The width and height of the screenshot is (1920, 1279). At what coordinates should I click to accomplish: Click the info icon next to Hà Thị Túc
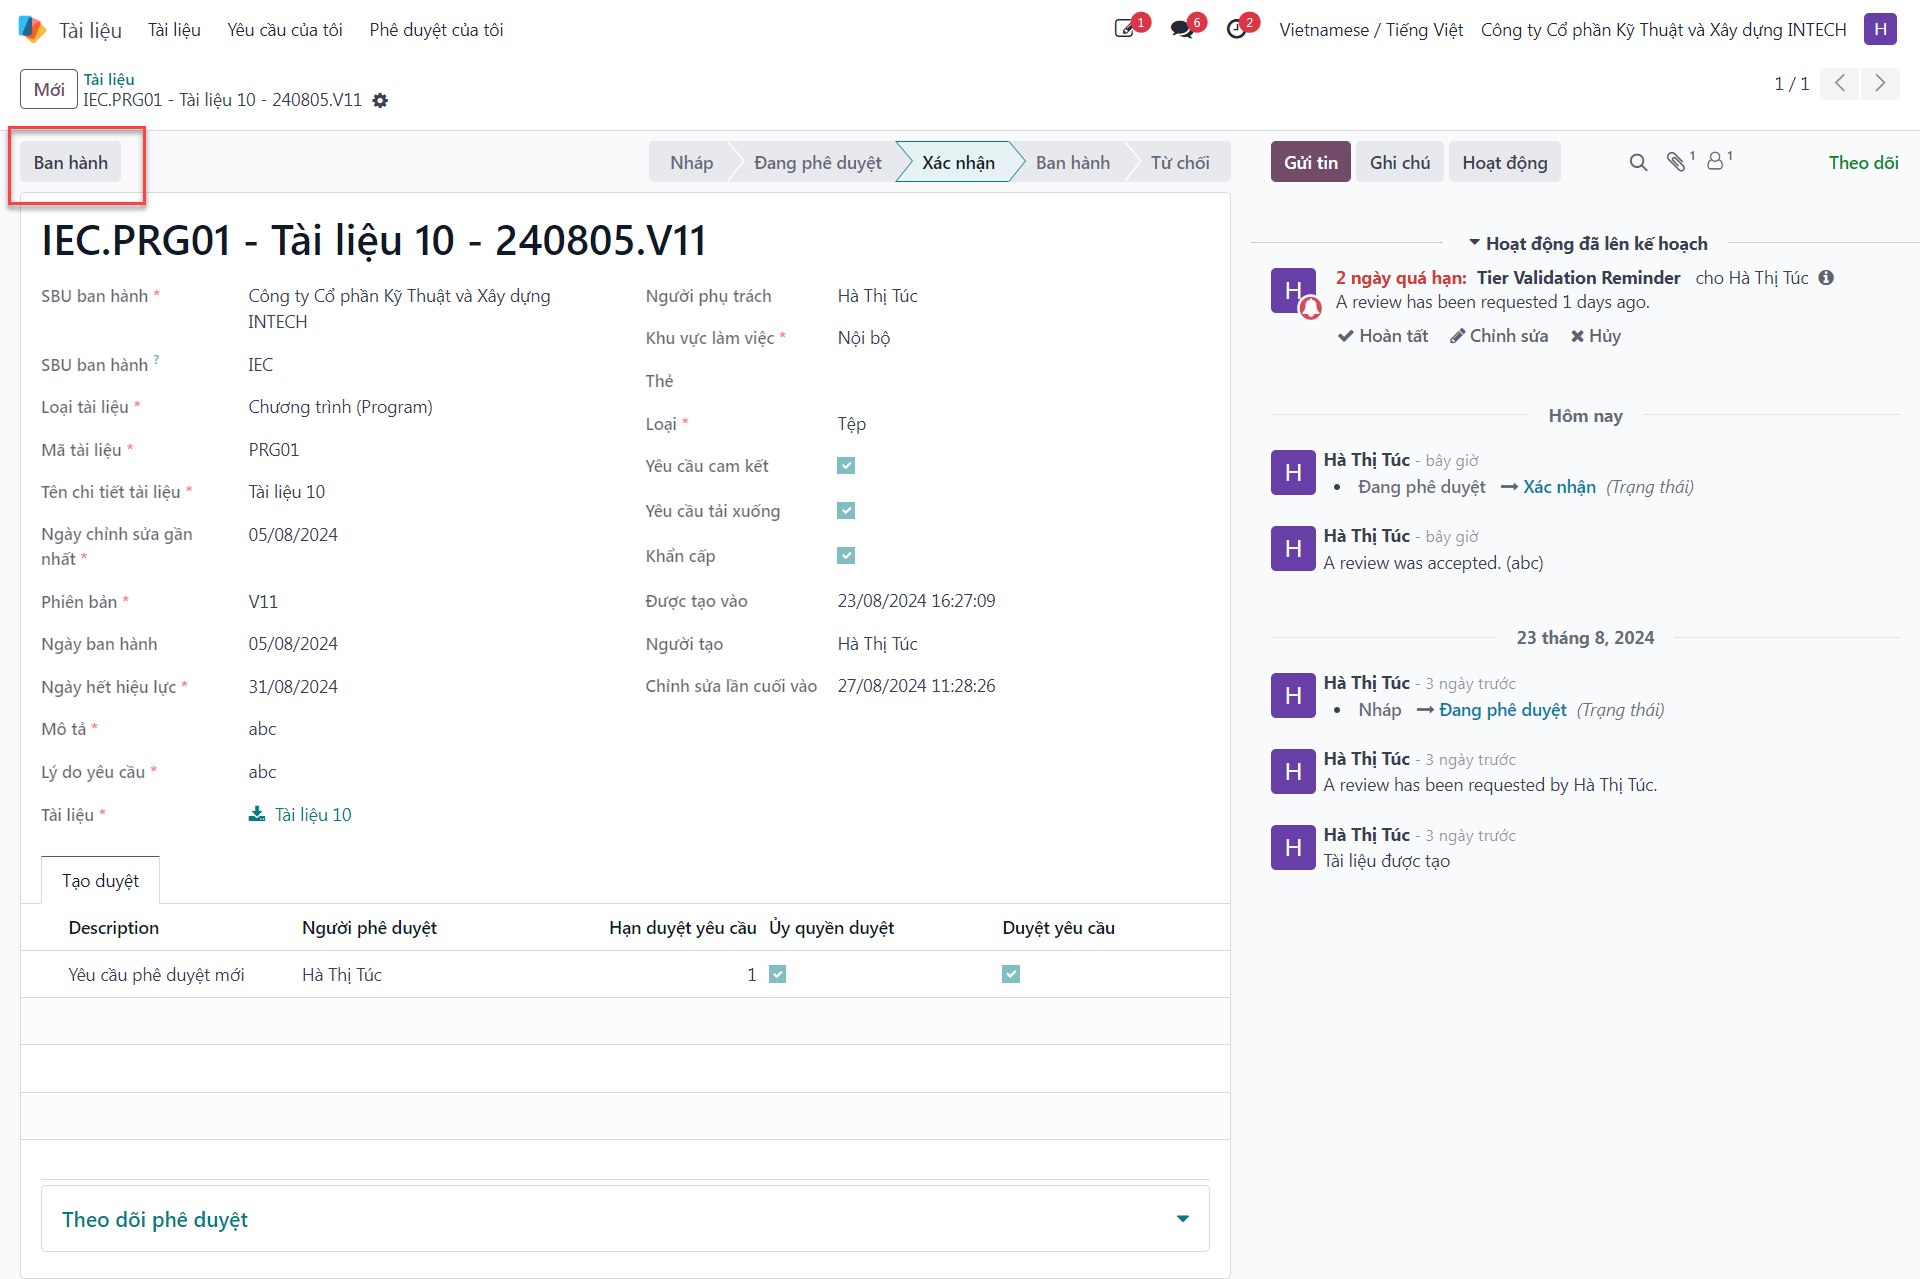pos(1826,278)
